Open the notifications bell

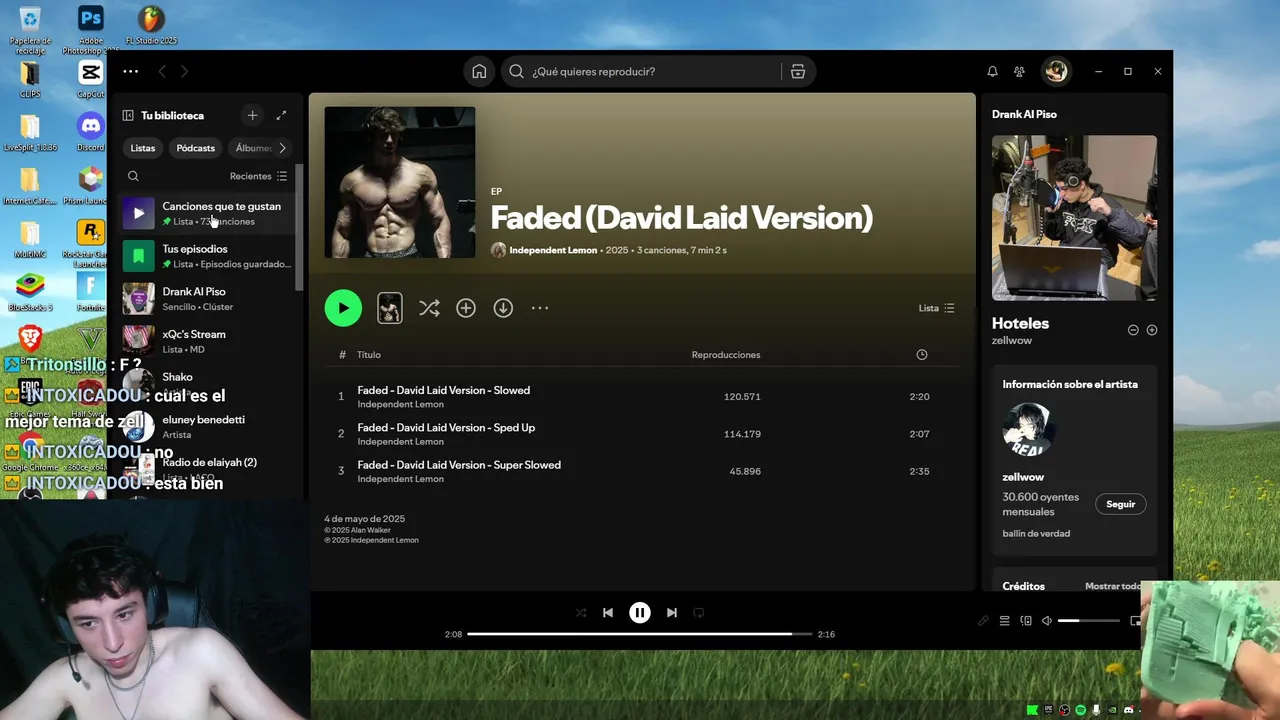pyautogui.click(x=992, y=71)
